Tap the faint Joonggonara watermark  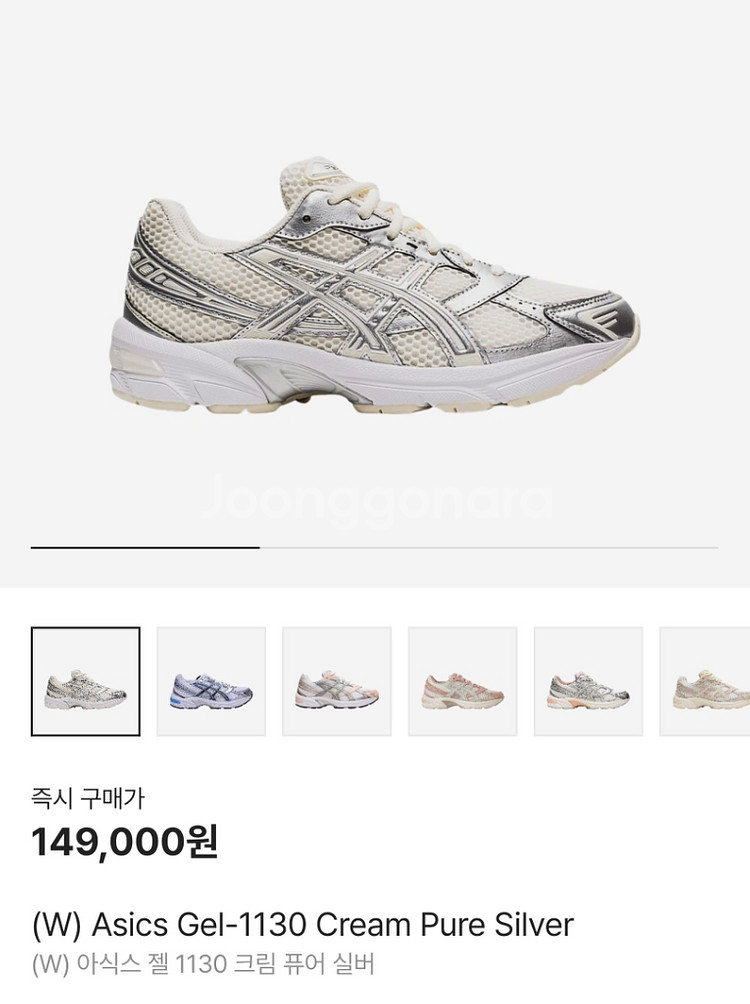pyautogui.click(x=376, y=501)
